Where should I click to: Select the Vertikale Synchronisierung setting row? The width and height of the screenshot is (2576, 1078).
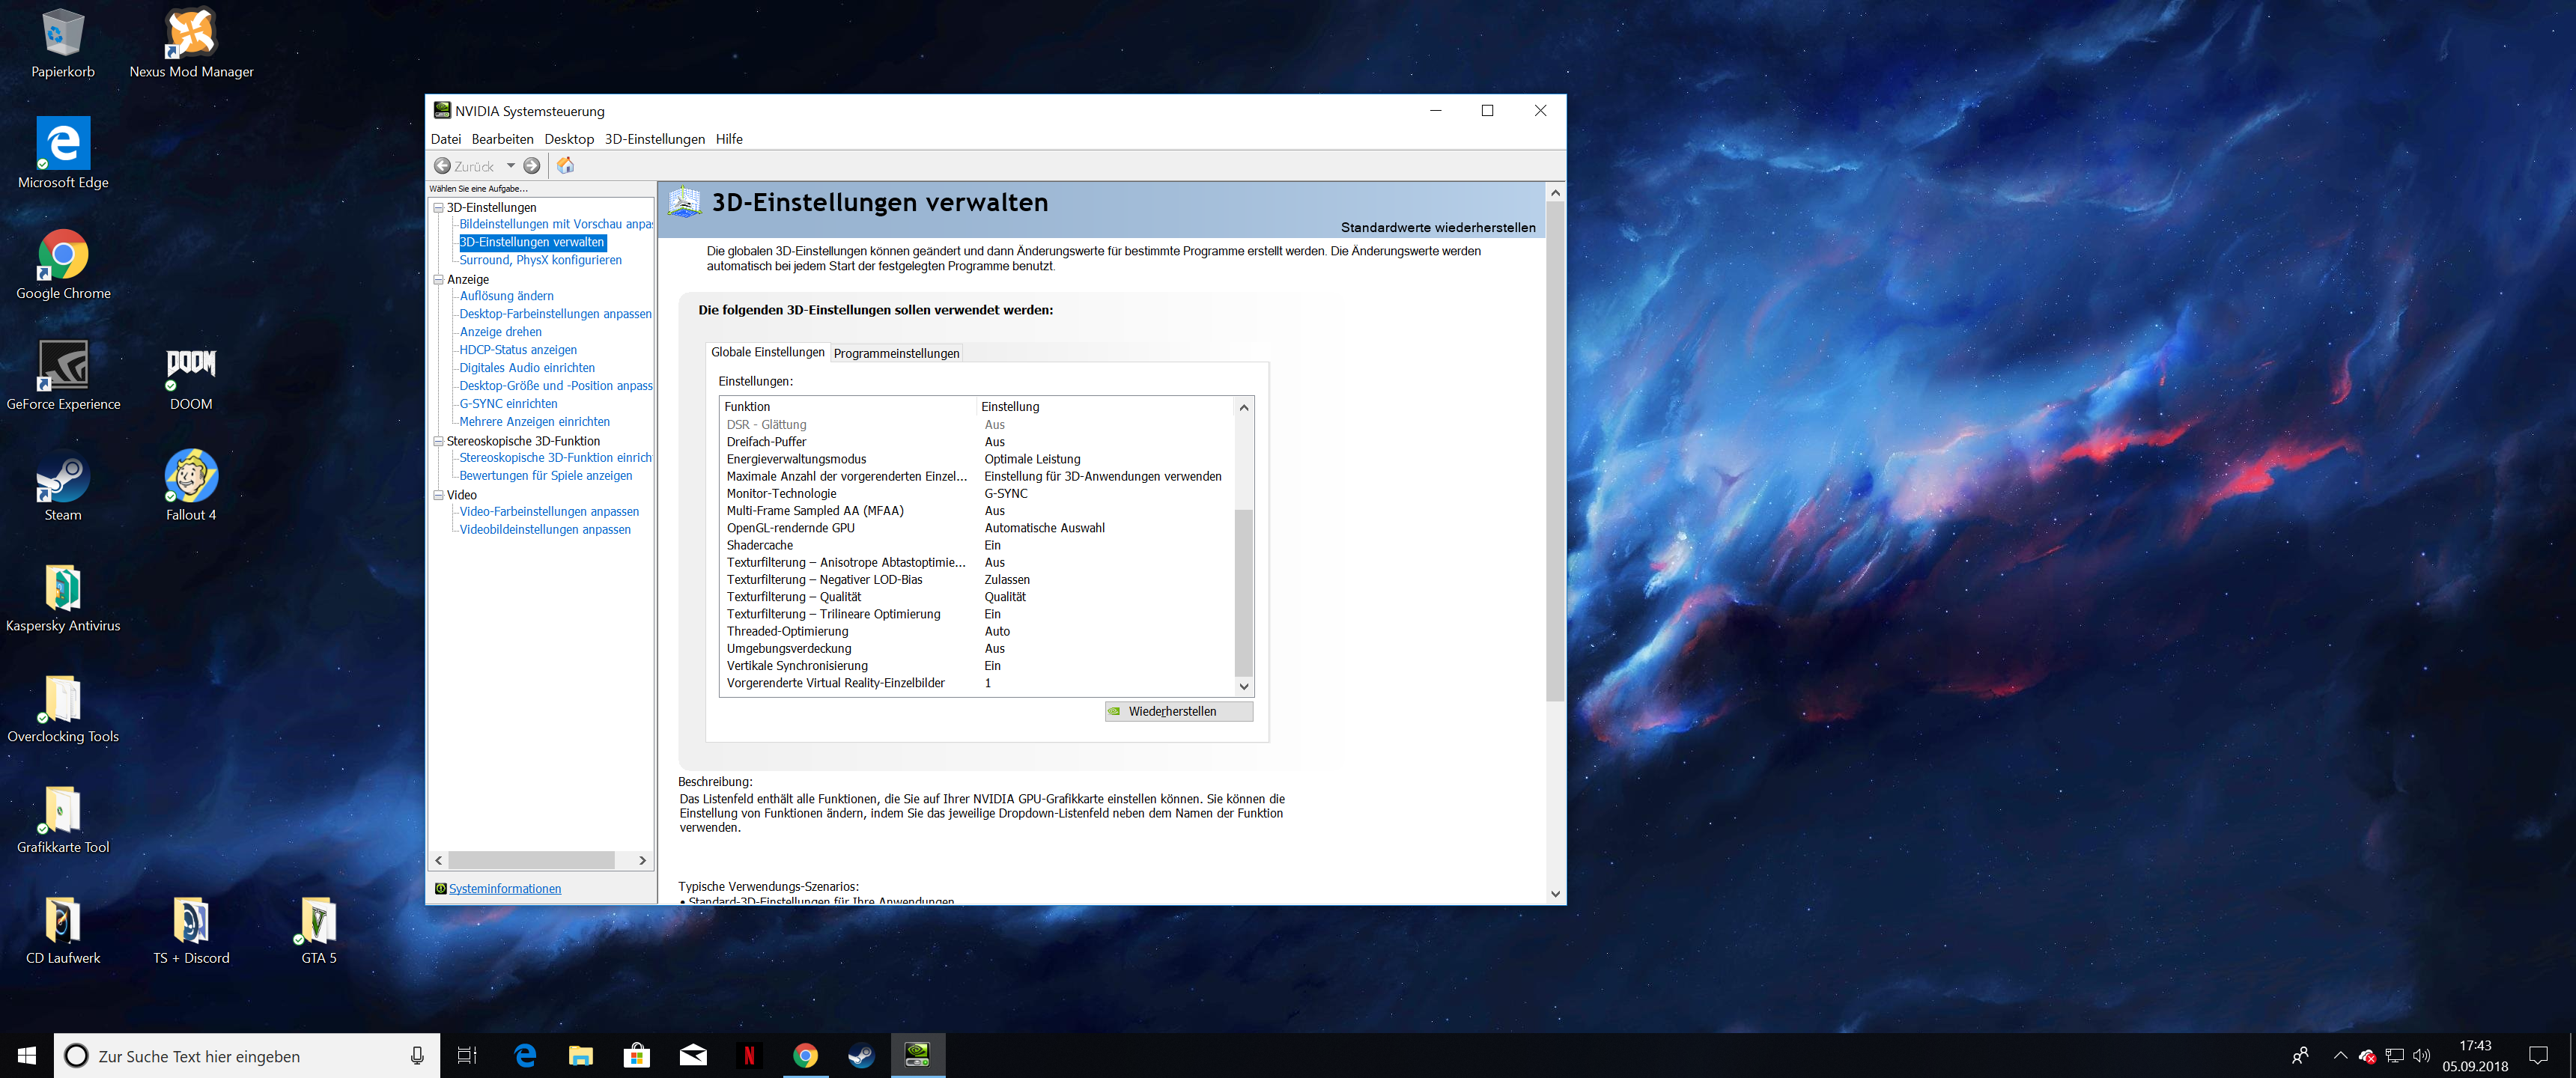coord(797,666)
